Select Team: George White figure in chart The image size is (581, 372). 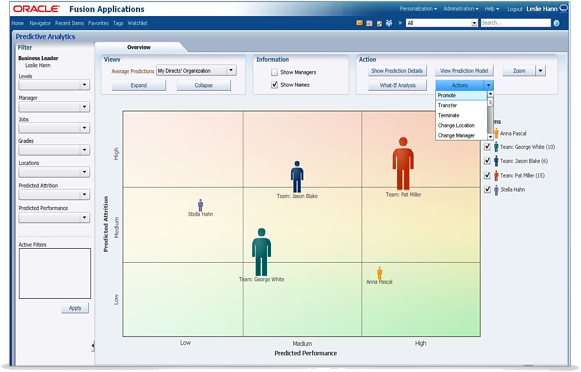pos(261,252)
